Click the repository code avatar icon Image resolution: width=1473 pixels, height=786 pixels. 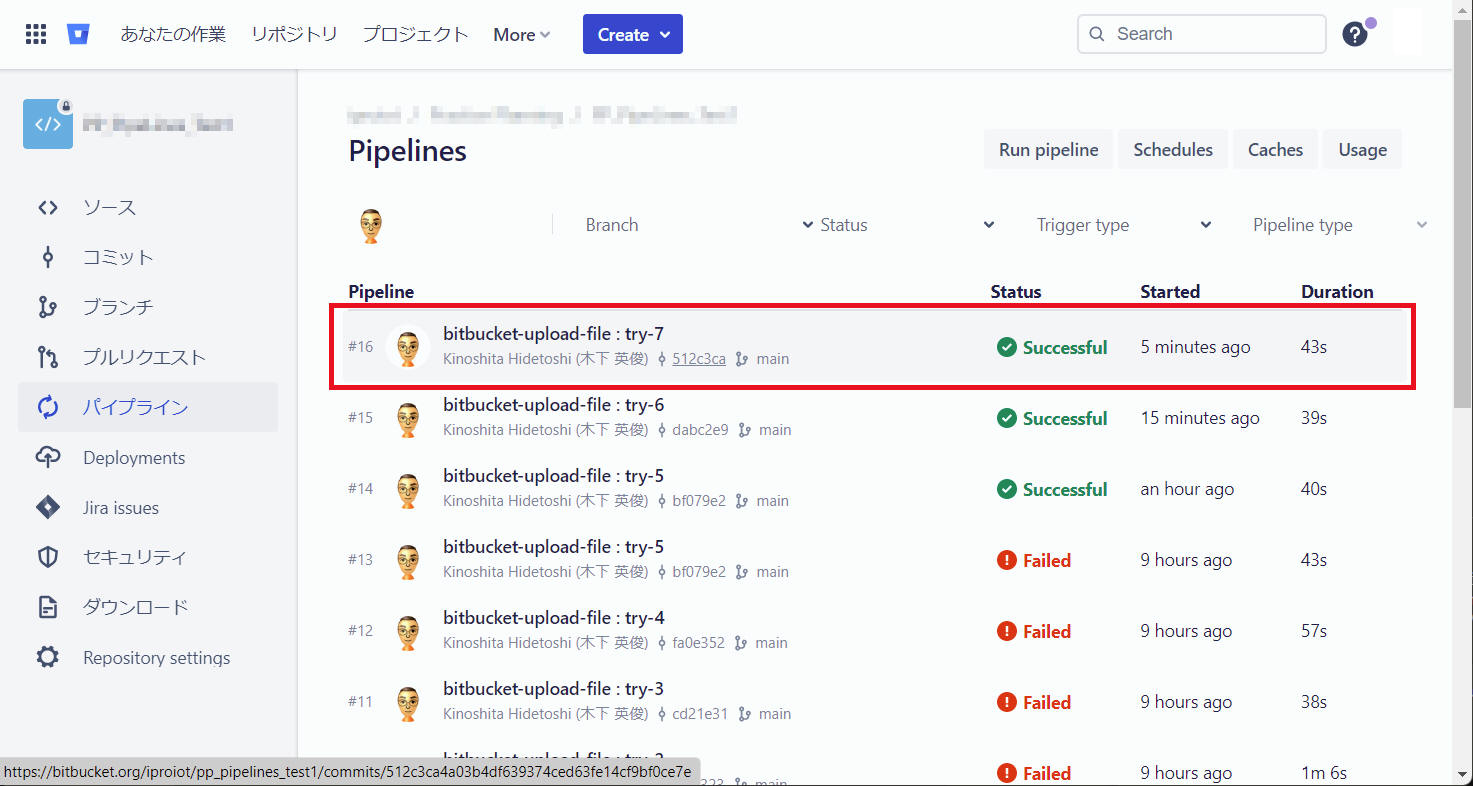tap(48, 124)
